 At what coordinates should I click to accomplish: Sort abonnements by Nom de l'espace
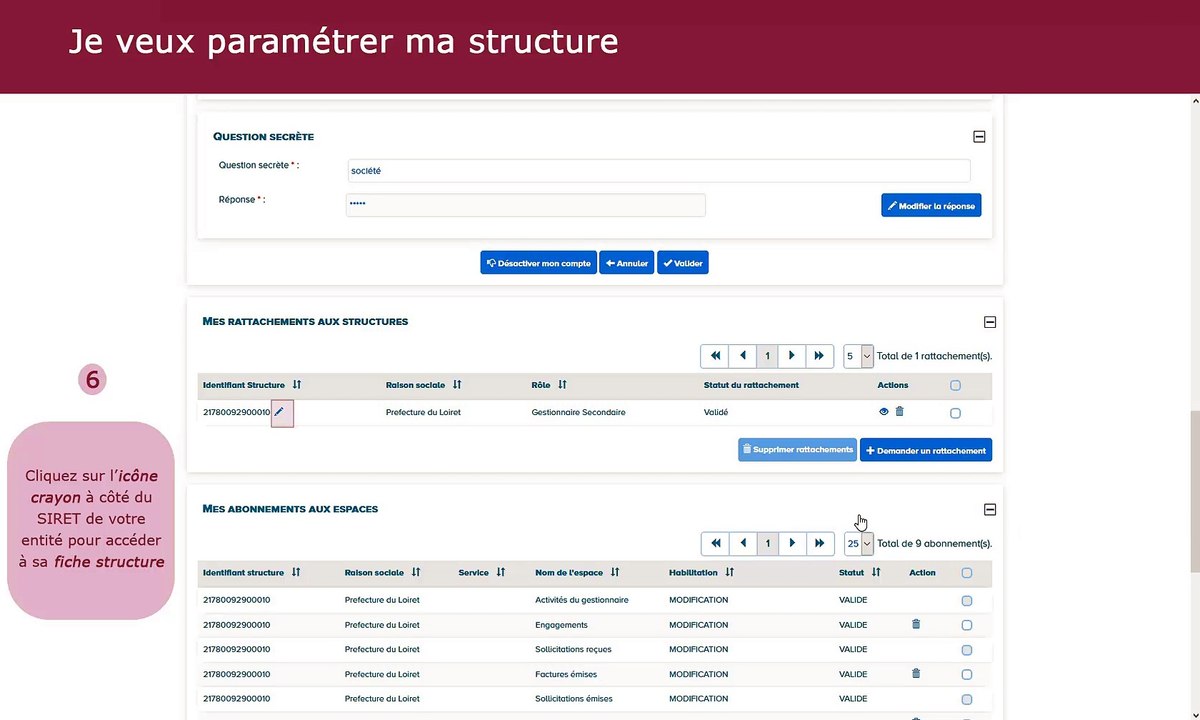[615, 573]
